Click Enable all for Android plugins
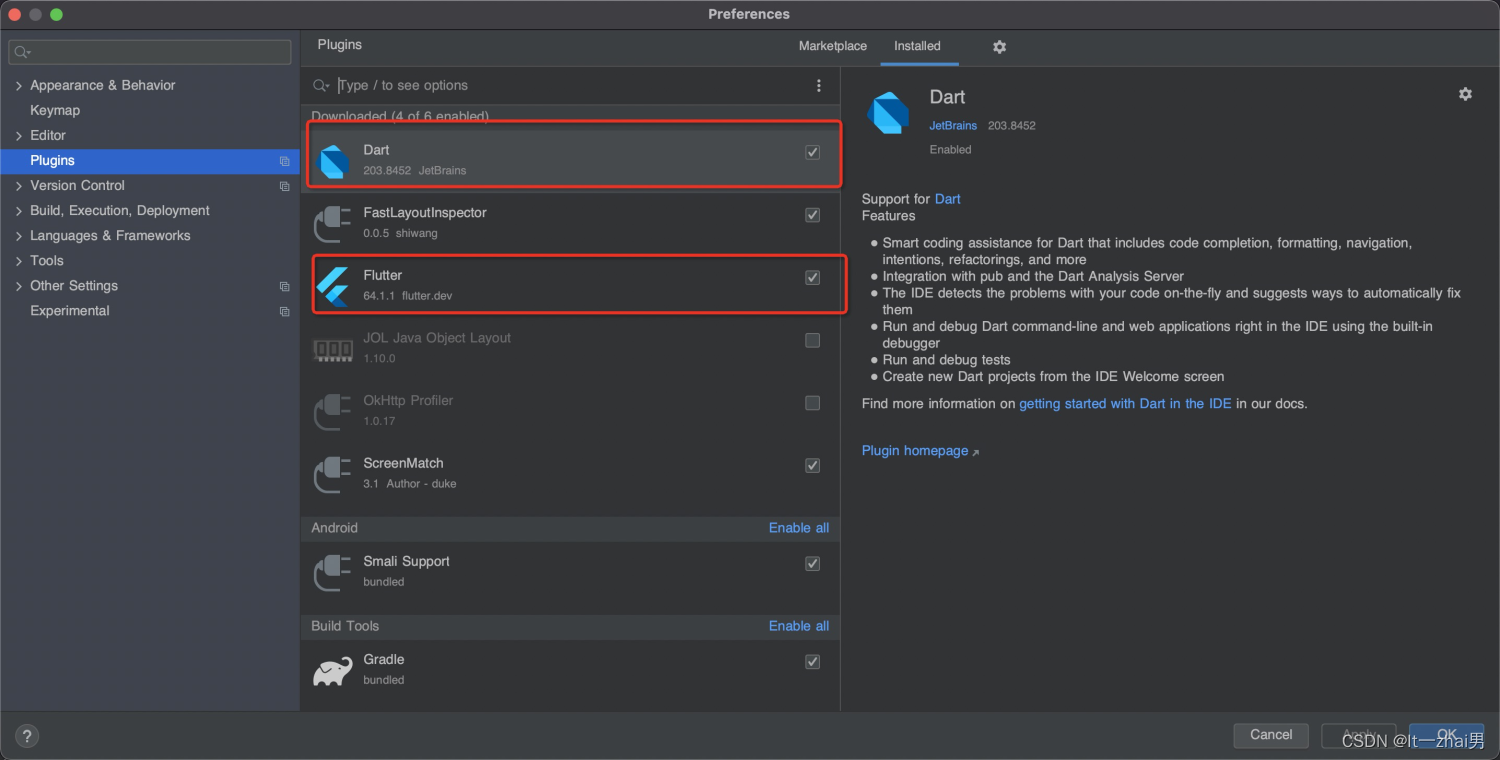The image size is (1500, 760). coord(799,528)
